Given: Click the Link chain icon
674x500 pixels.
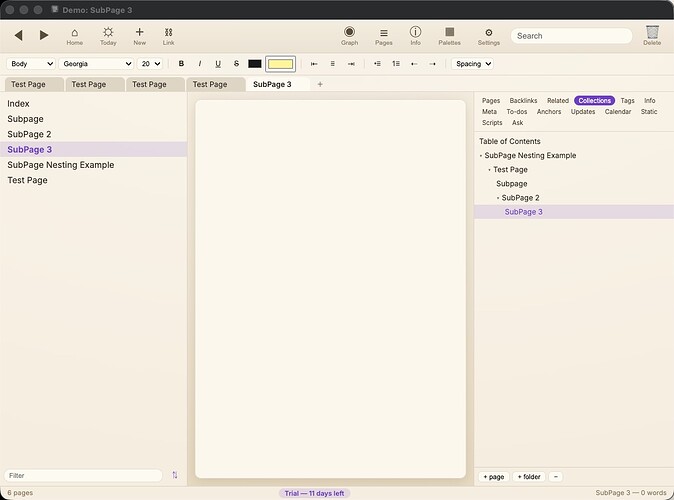Looking at the screenshot, I should (x=168, y=32).
